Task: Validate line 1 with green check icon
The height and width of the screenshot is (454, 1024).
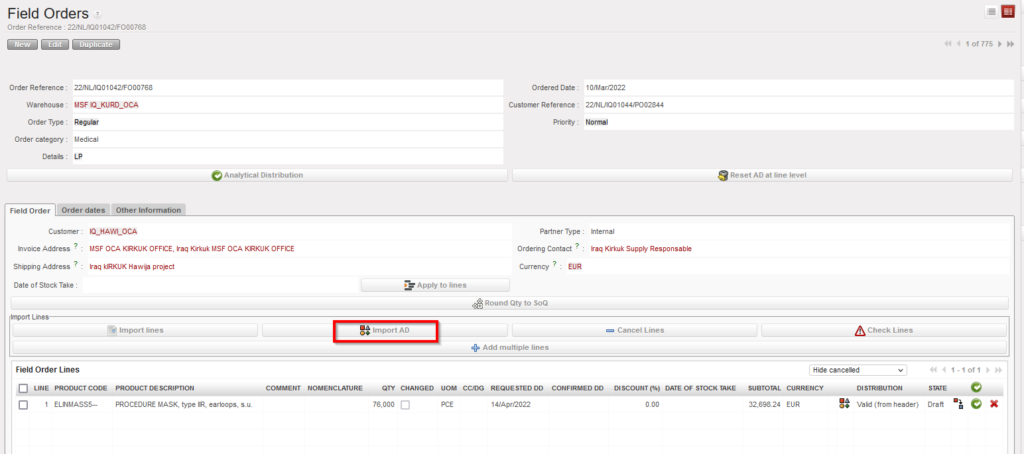Action: (976, 404)
